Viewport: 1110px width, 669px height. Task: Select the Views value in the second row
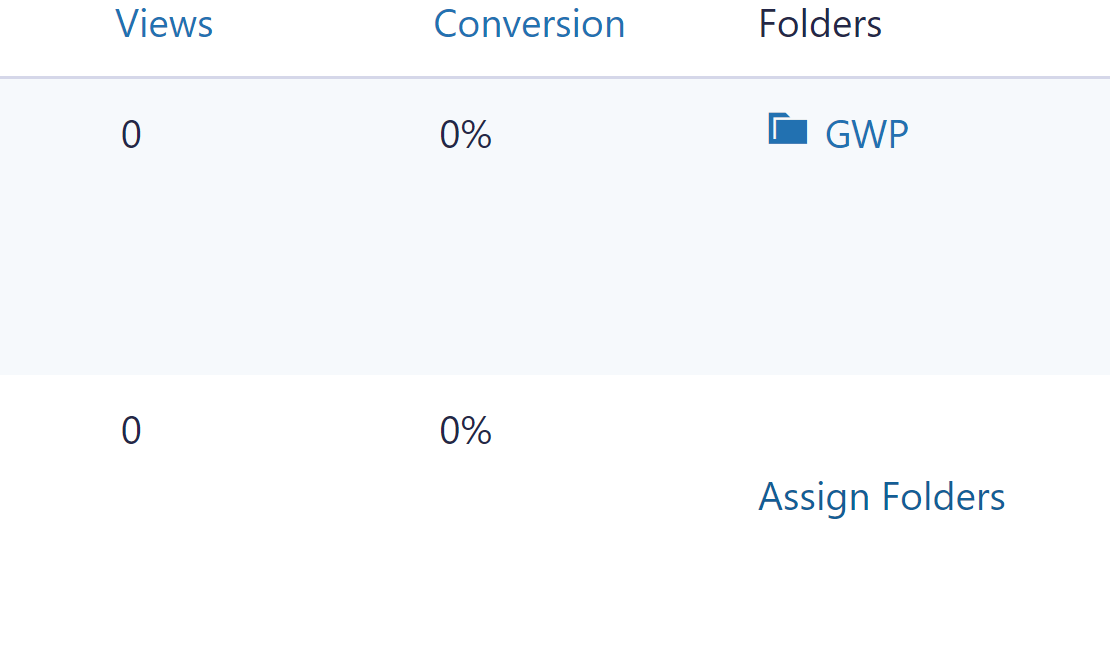(x=131, y=431)
